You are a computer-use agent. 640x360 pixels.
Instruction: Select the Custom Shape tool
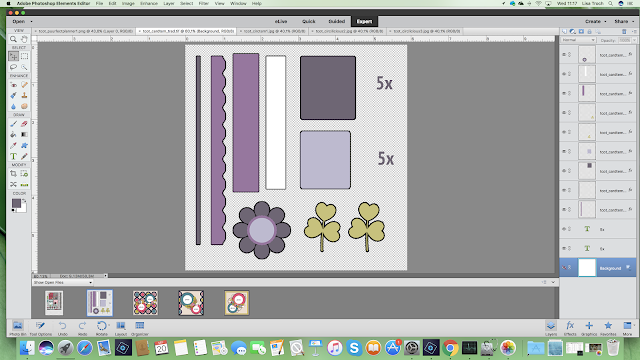coord(24,145)
